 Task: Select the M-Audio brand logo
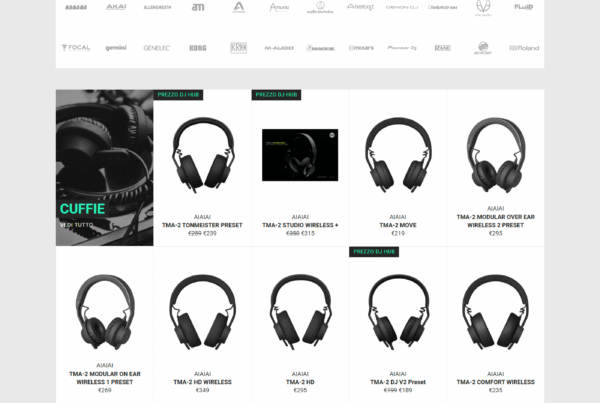coord(279,47)
